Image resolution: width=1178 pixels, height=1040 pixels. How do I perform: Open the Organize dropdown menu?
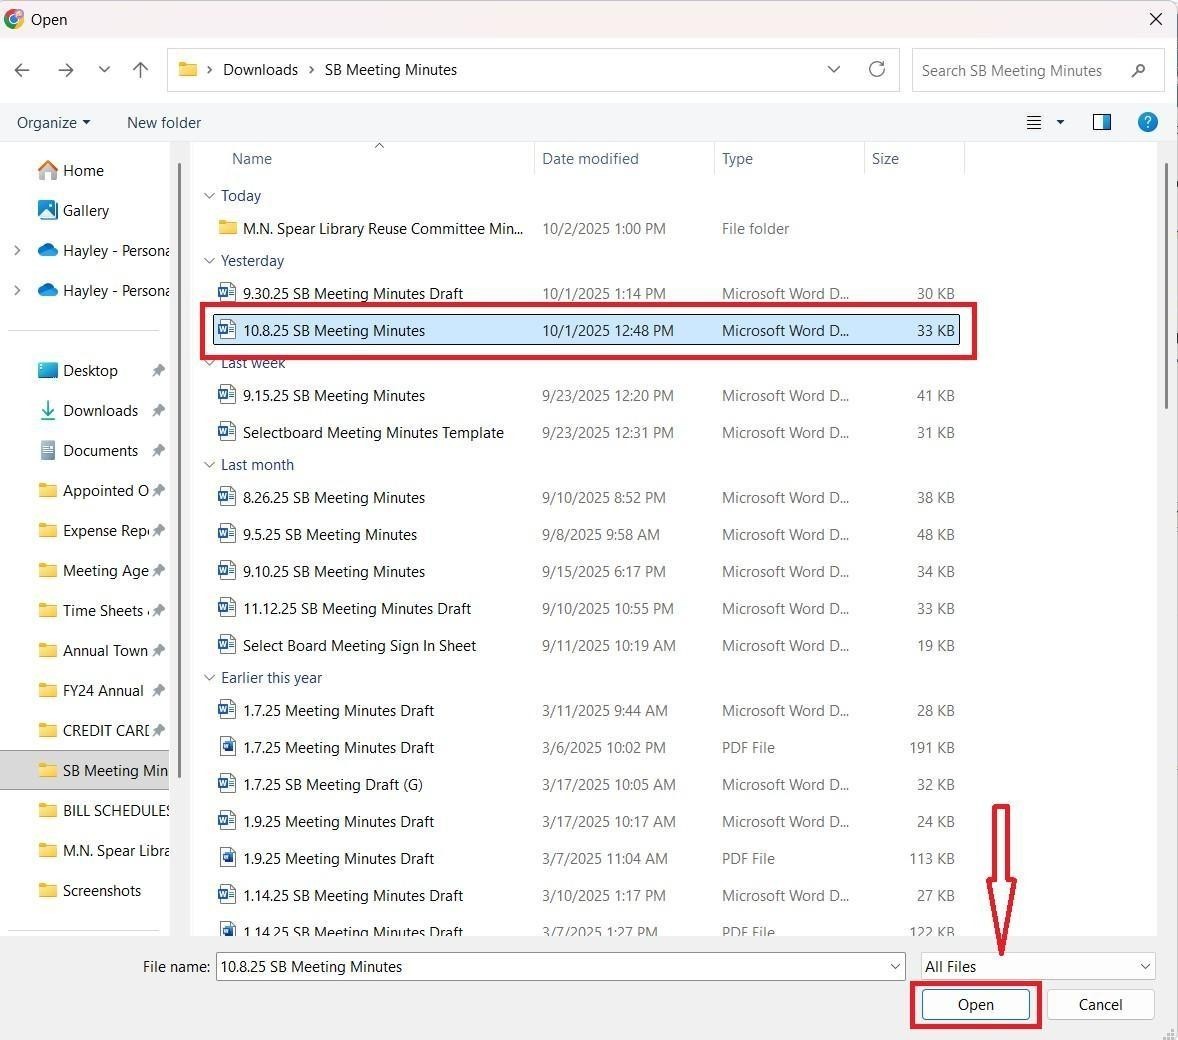tap(53, 122)
